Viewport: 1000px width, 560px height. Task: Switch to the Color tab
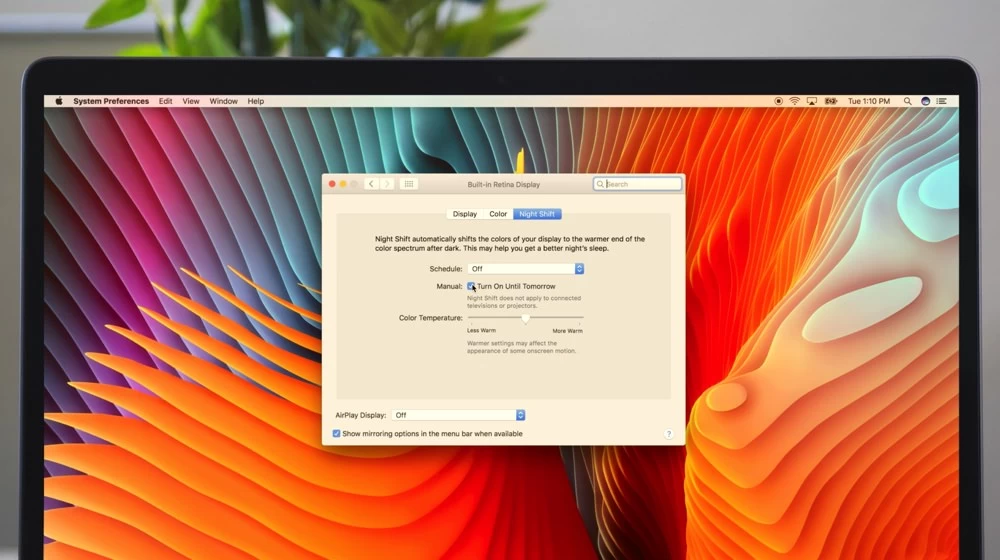(498, 214)
